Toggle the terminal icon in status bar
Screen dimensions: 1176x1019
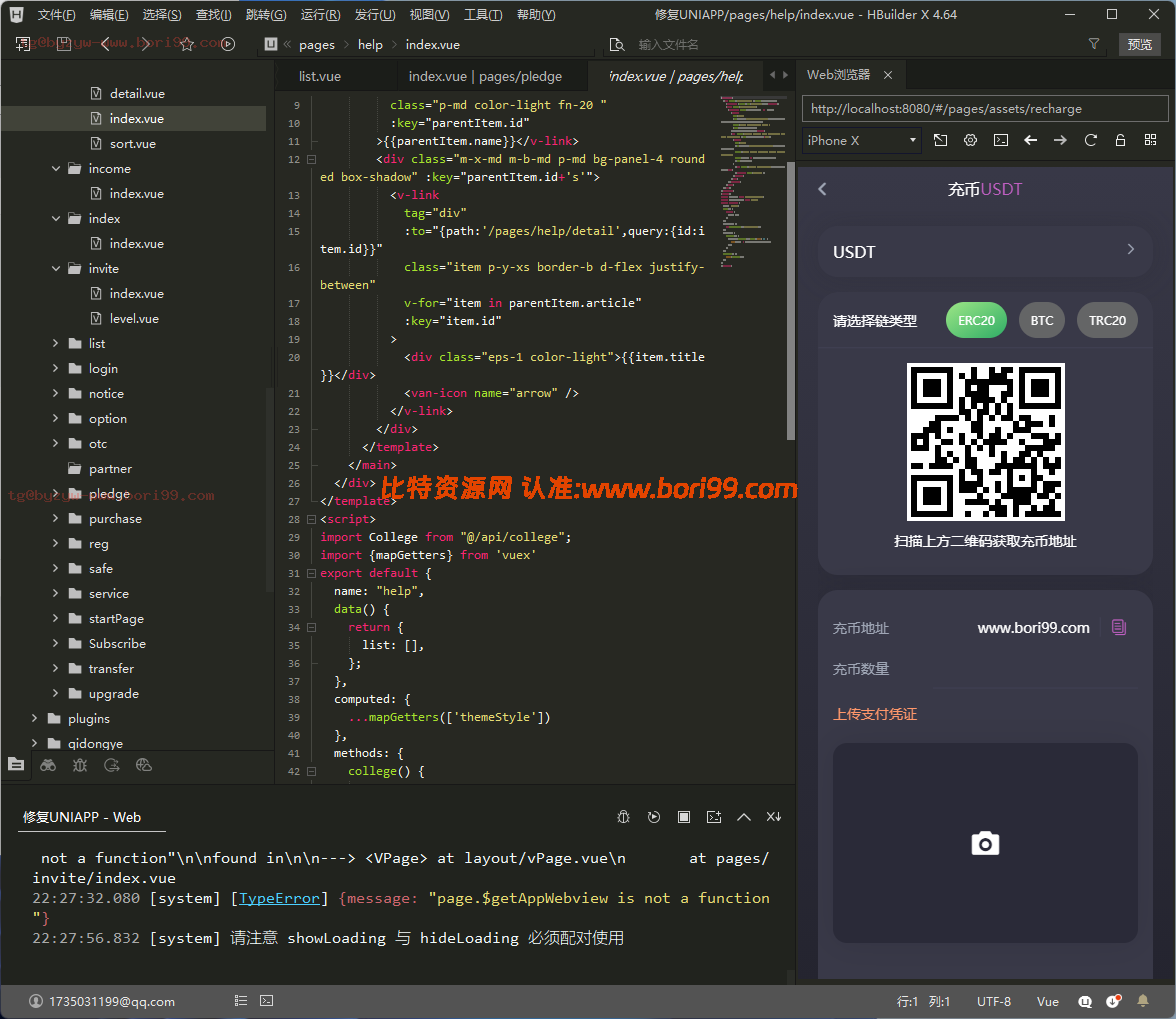(267, 1001)
